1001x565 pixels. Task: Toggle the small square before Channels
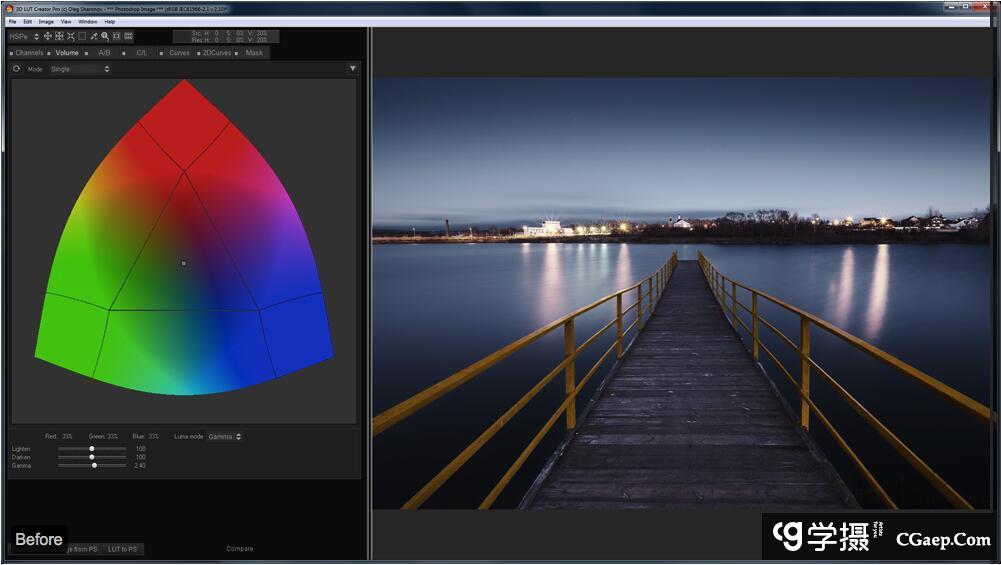(11, 53)
